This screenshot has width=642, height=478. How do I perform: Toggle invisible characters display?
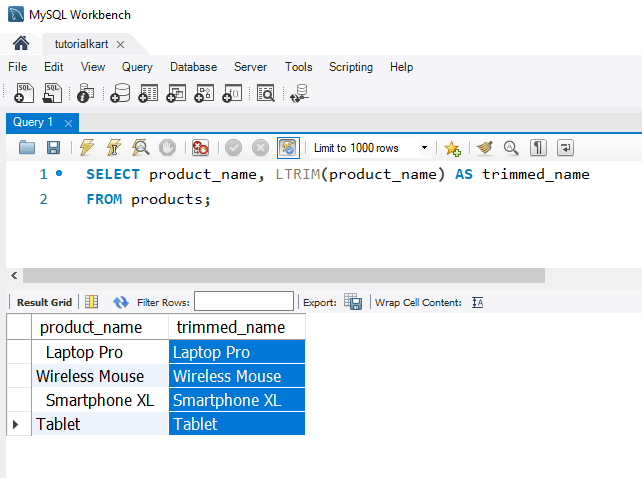[538, 147]
